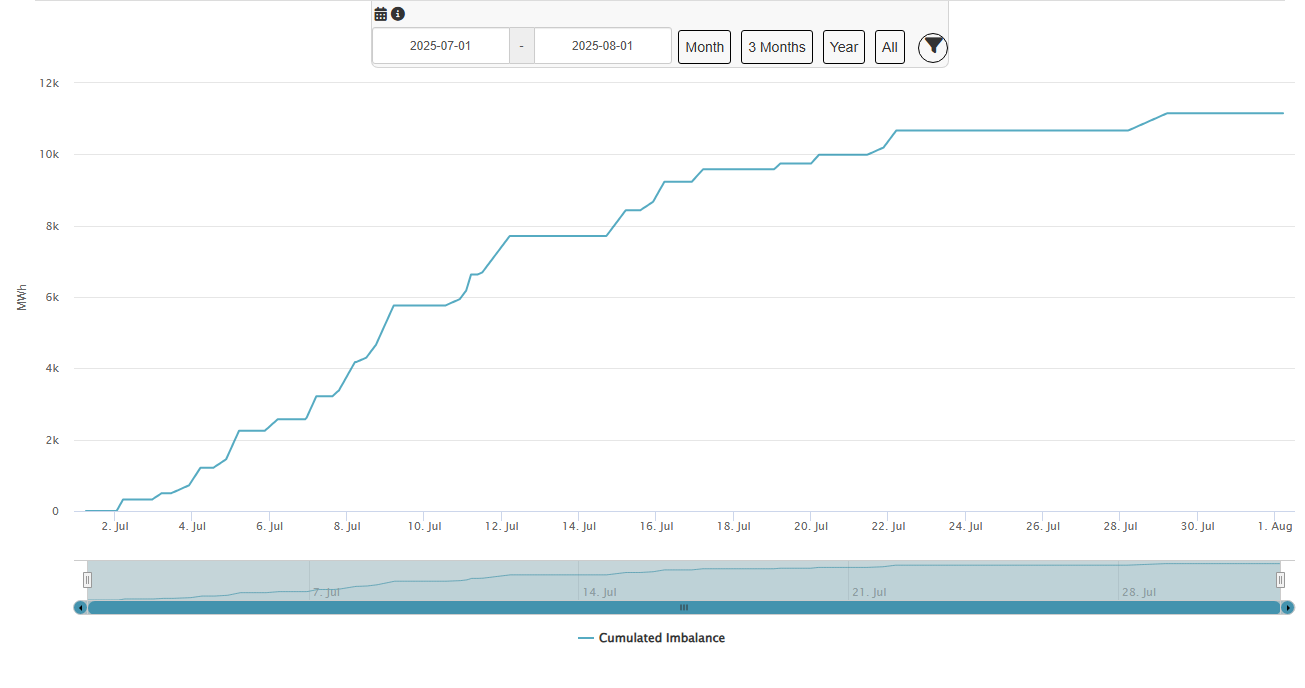Image resolution: width=1305 pixels, height=688 pixels.
Task: Switch the range to Year
Action: (843, 47)
